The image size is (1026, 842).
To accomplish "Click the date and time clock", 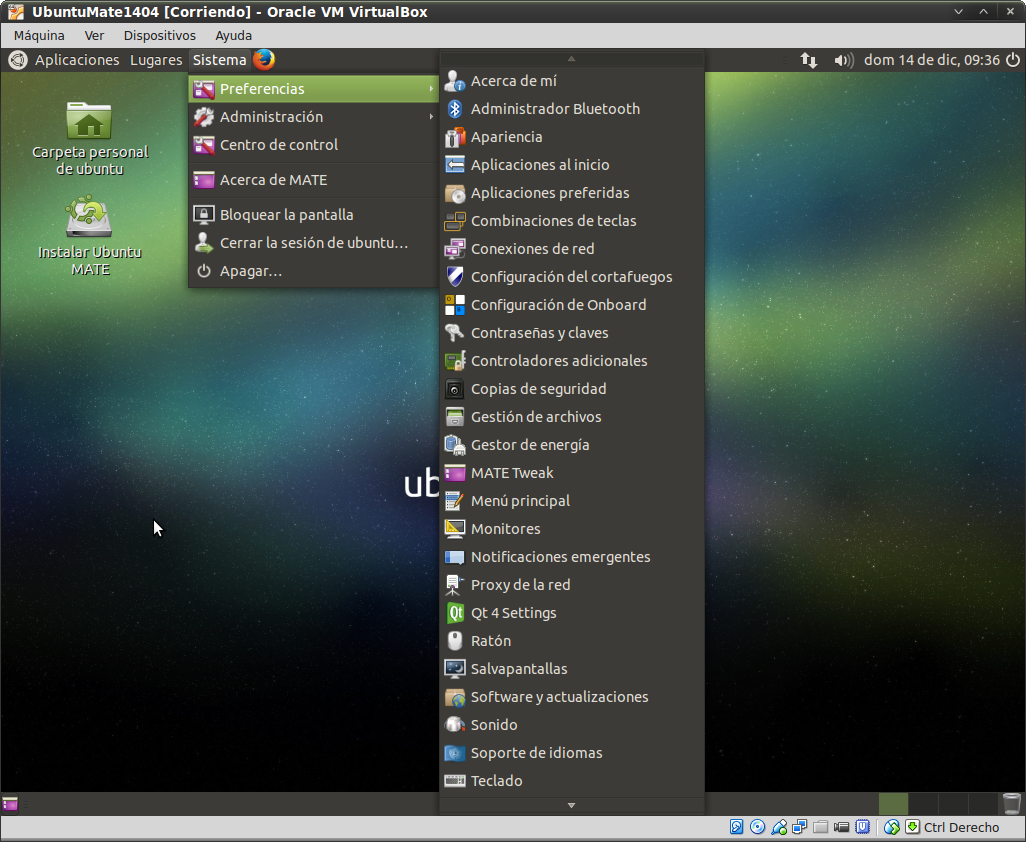I will coord(931,60).
